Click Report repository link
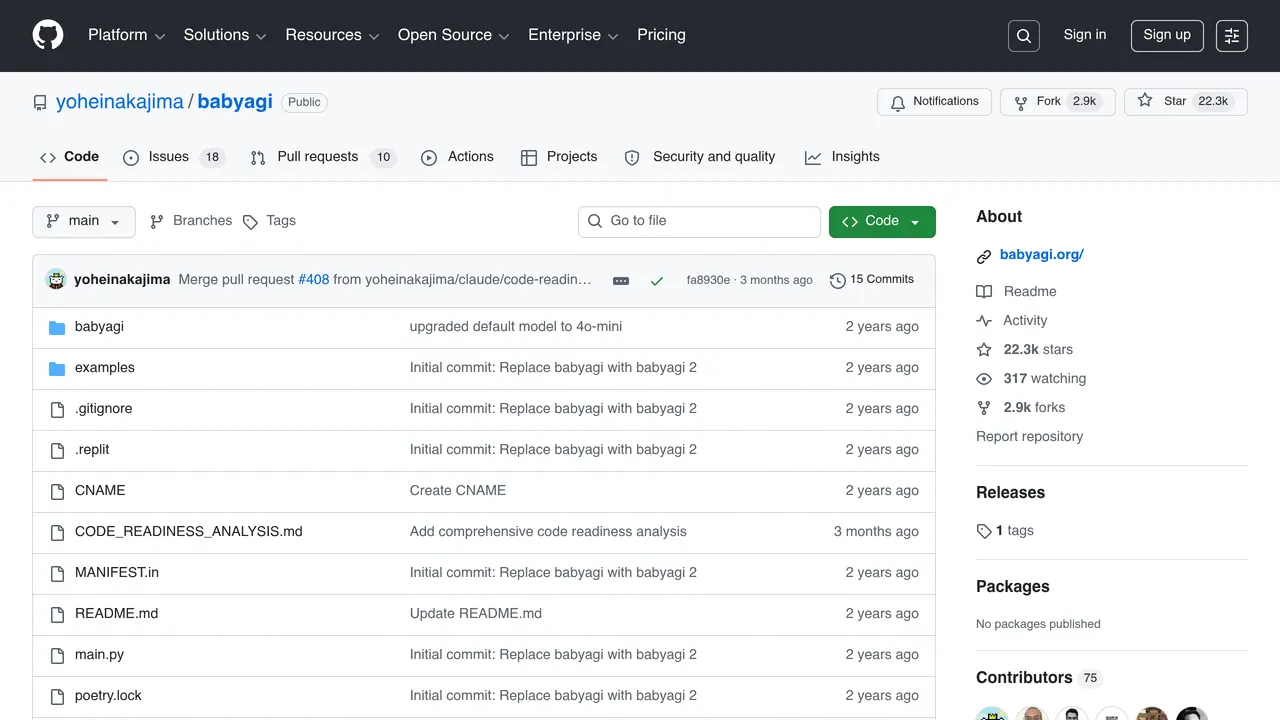The width and height of the screenshot is (1280, 720). tap(1029, 437)
